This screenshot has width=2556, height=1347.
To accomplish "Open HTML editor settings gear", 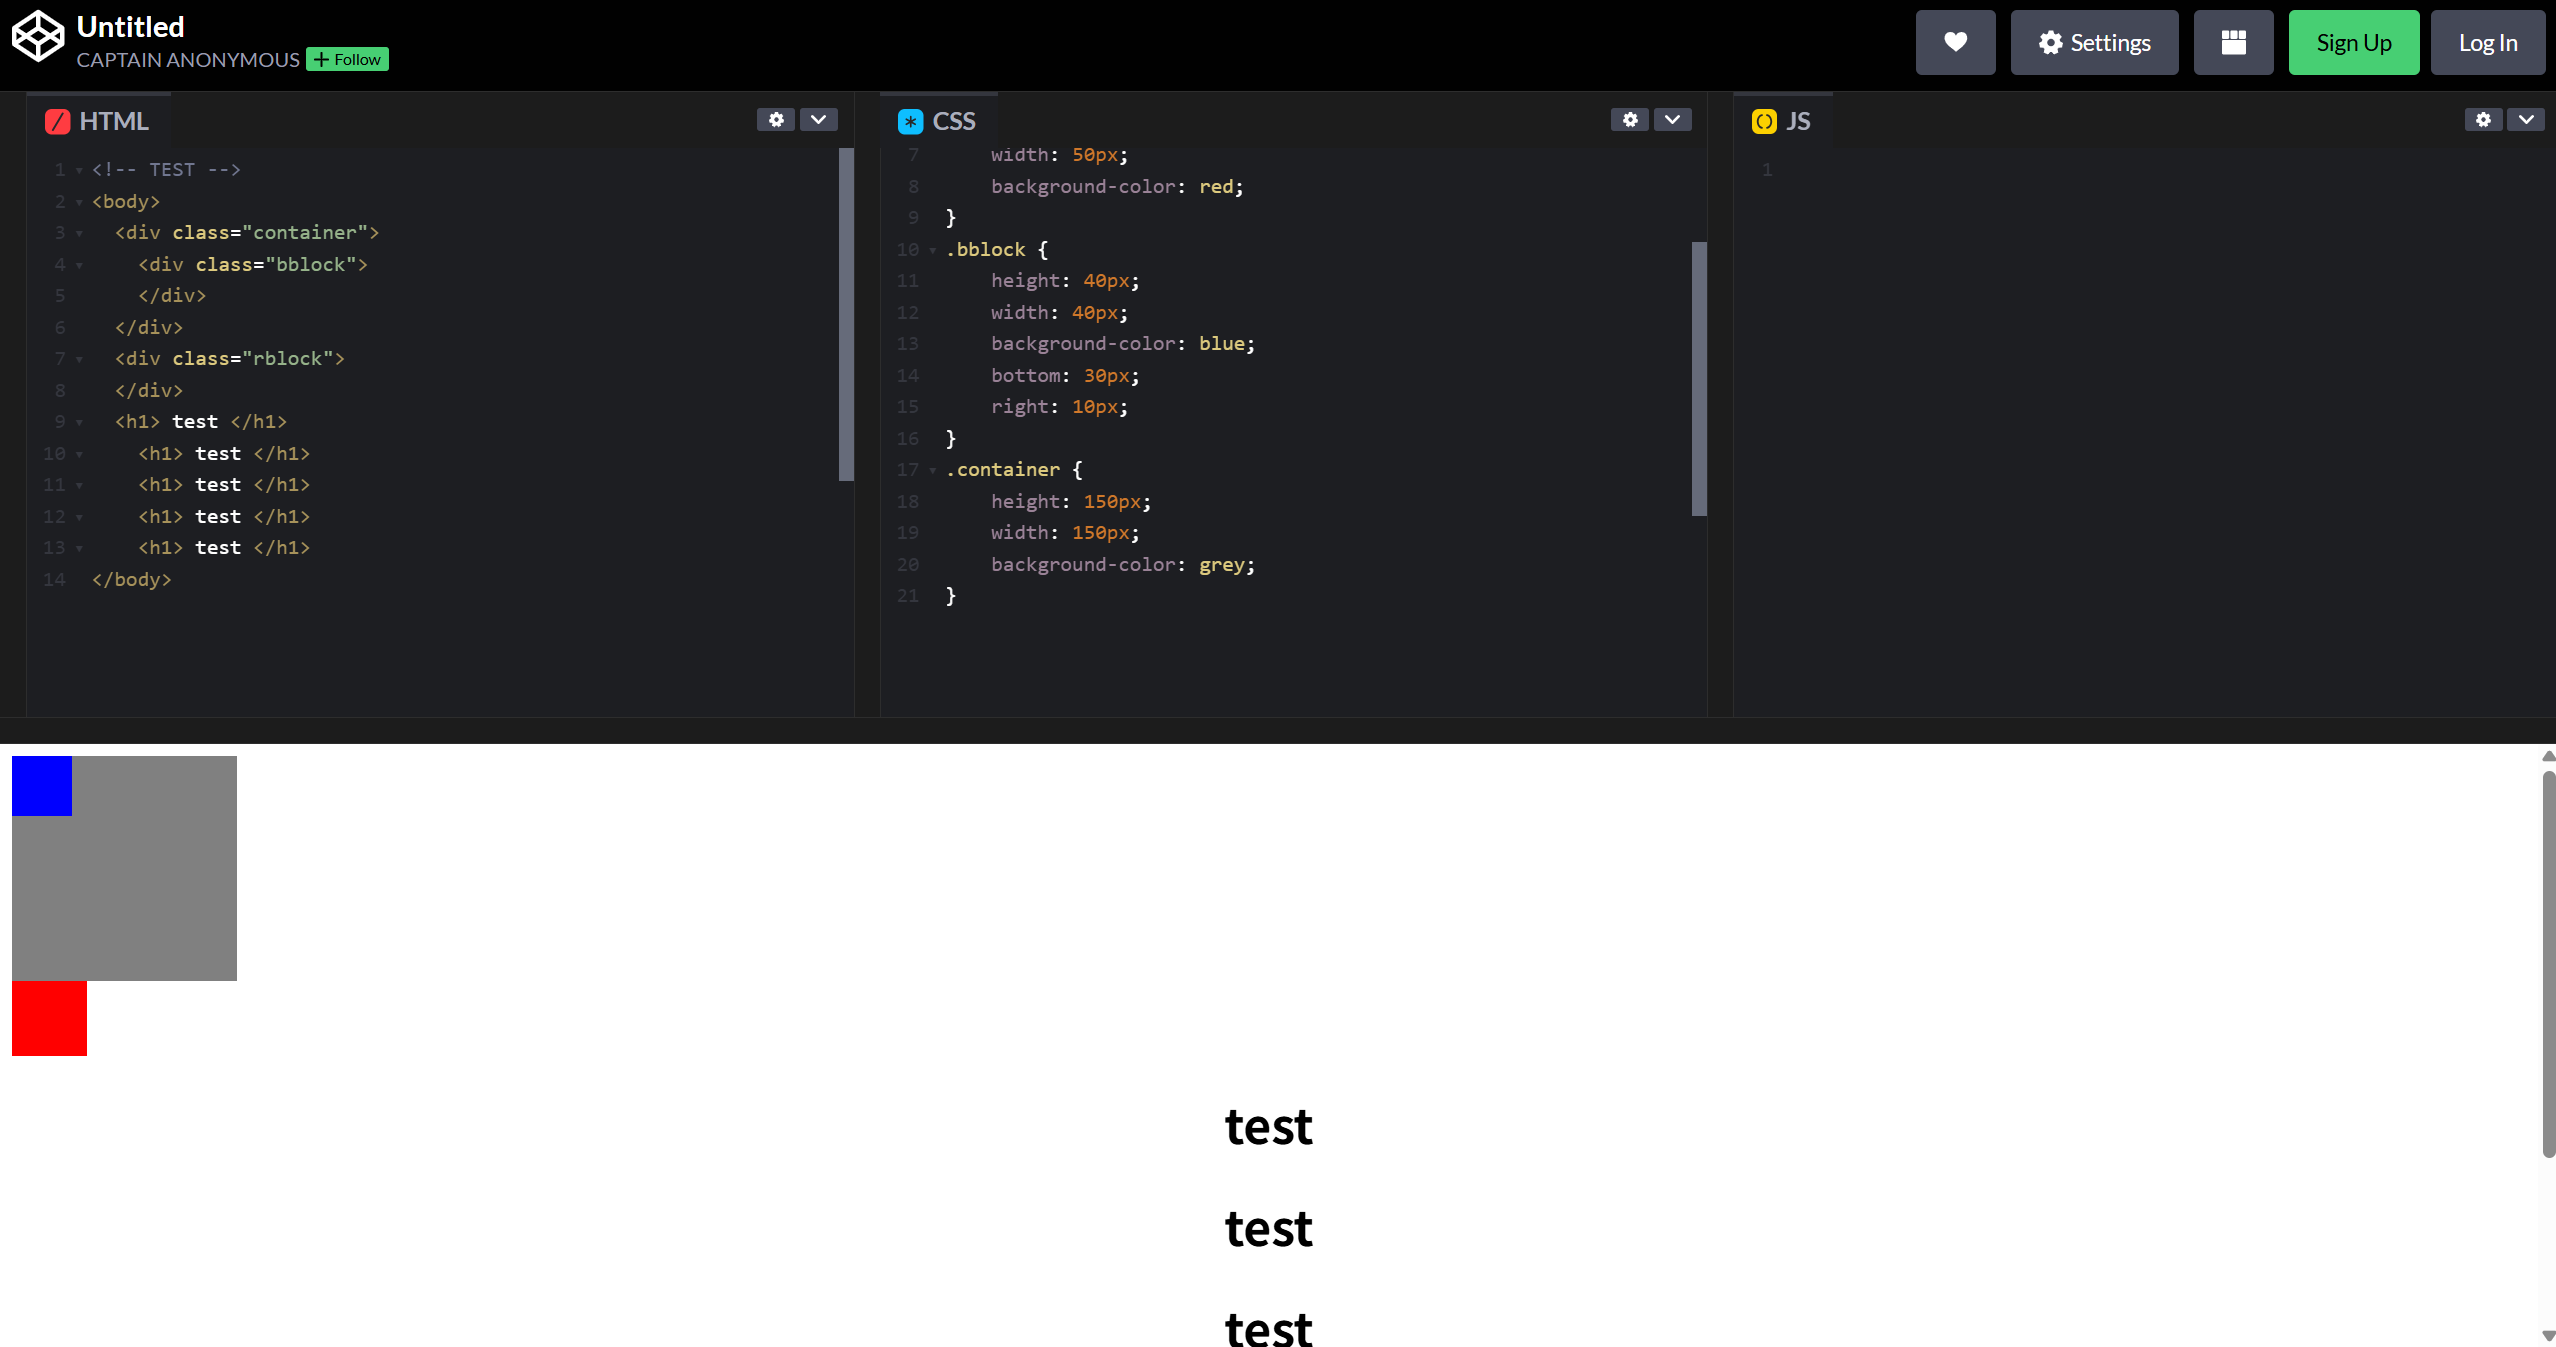I will (x=776, y=120).
